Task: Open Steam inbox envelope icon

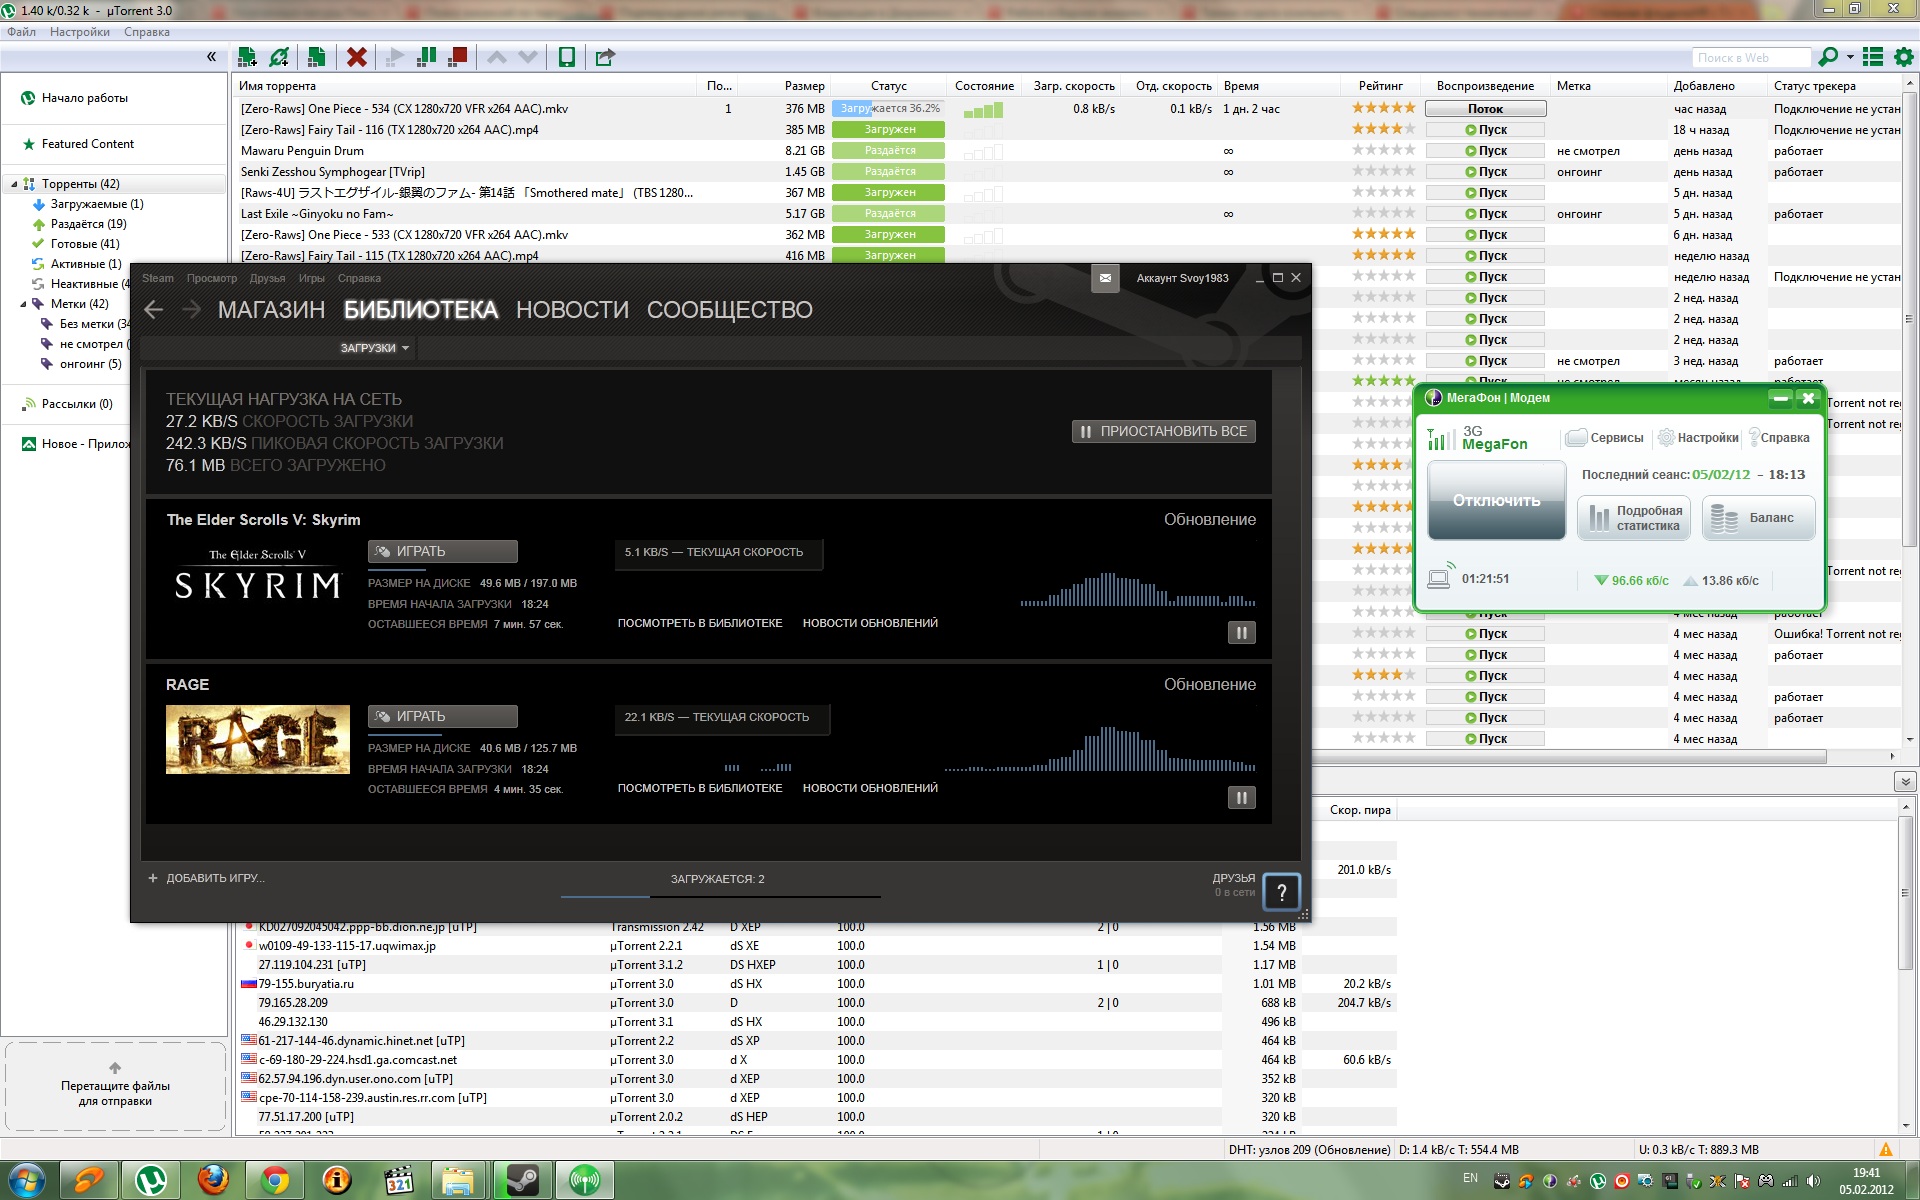Action: click(1105, 278)
